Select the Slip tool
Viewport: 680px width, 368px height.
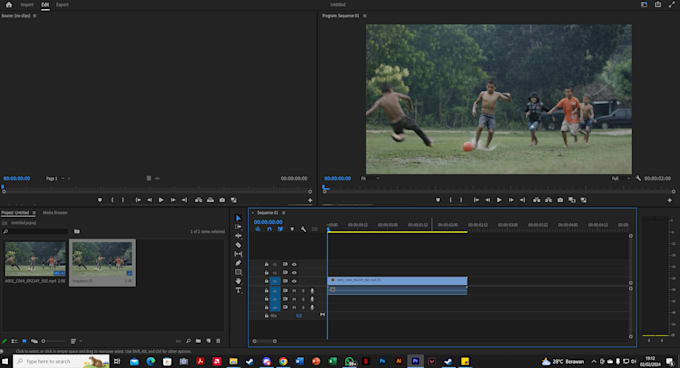tap(238, 254)
